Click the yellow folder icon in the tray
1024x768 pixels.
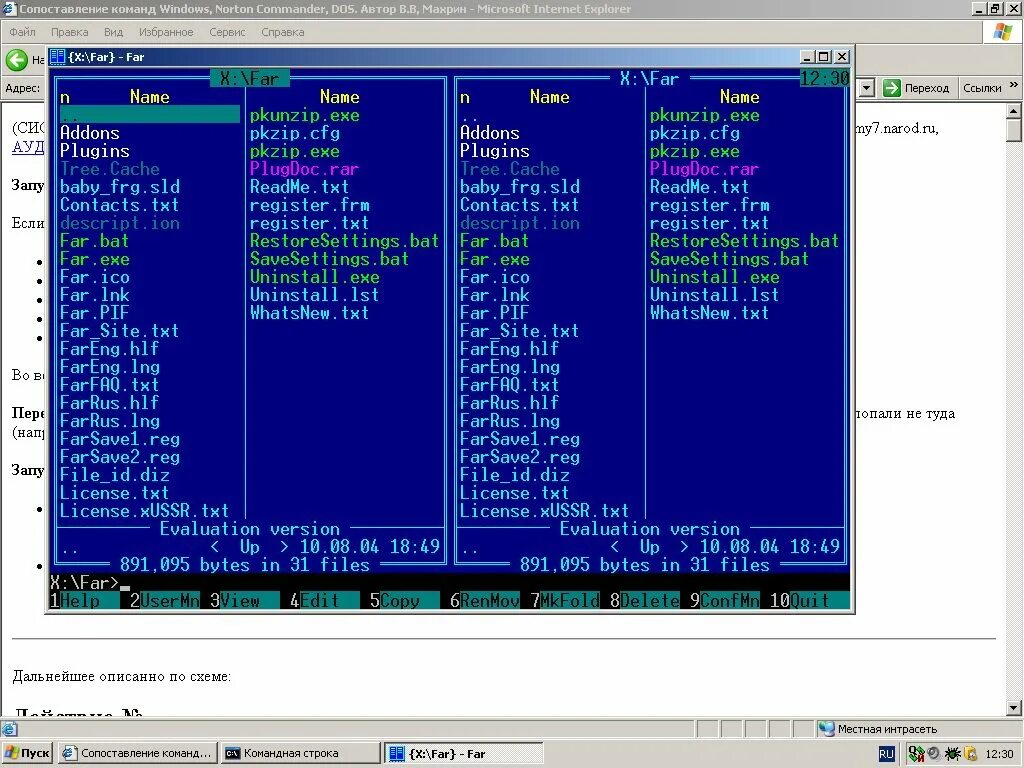[x=969, y=754]
